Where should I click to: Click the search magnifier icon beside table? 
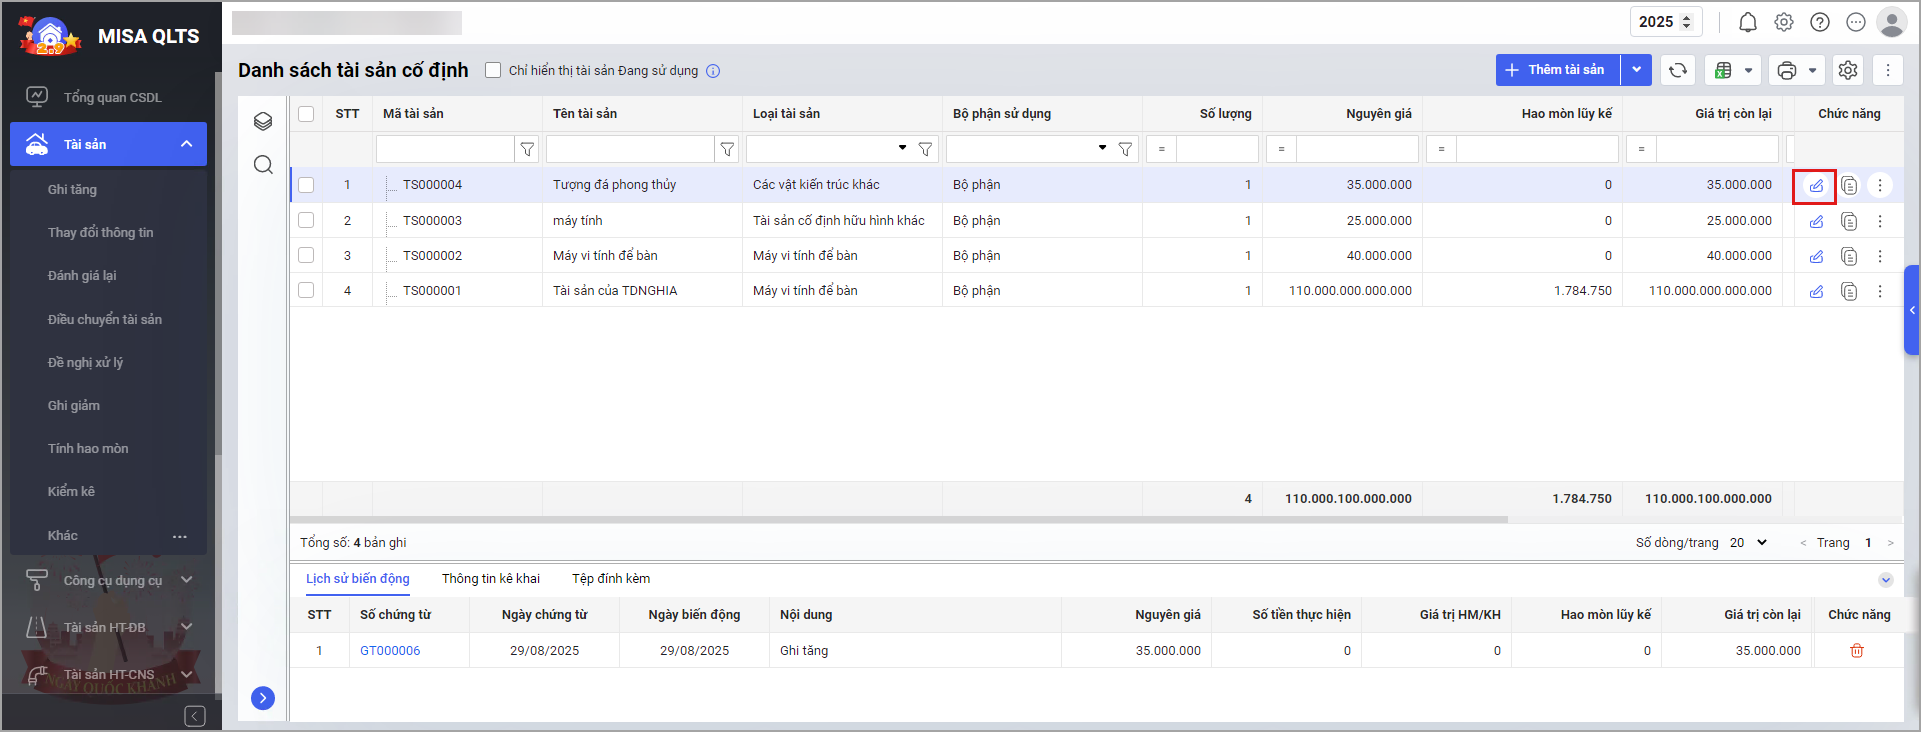coord(263,164)
